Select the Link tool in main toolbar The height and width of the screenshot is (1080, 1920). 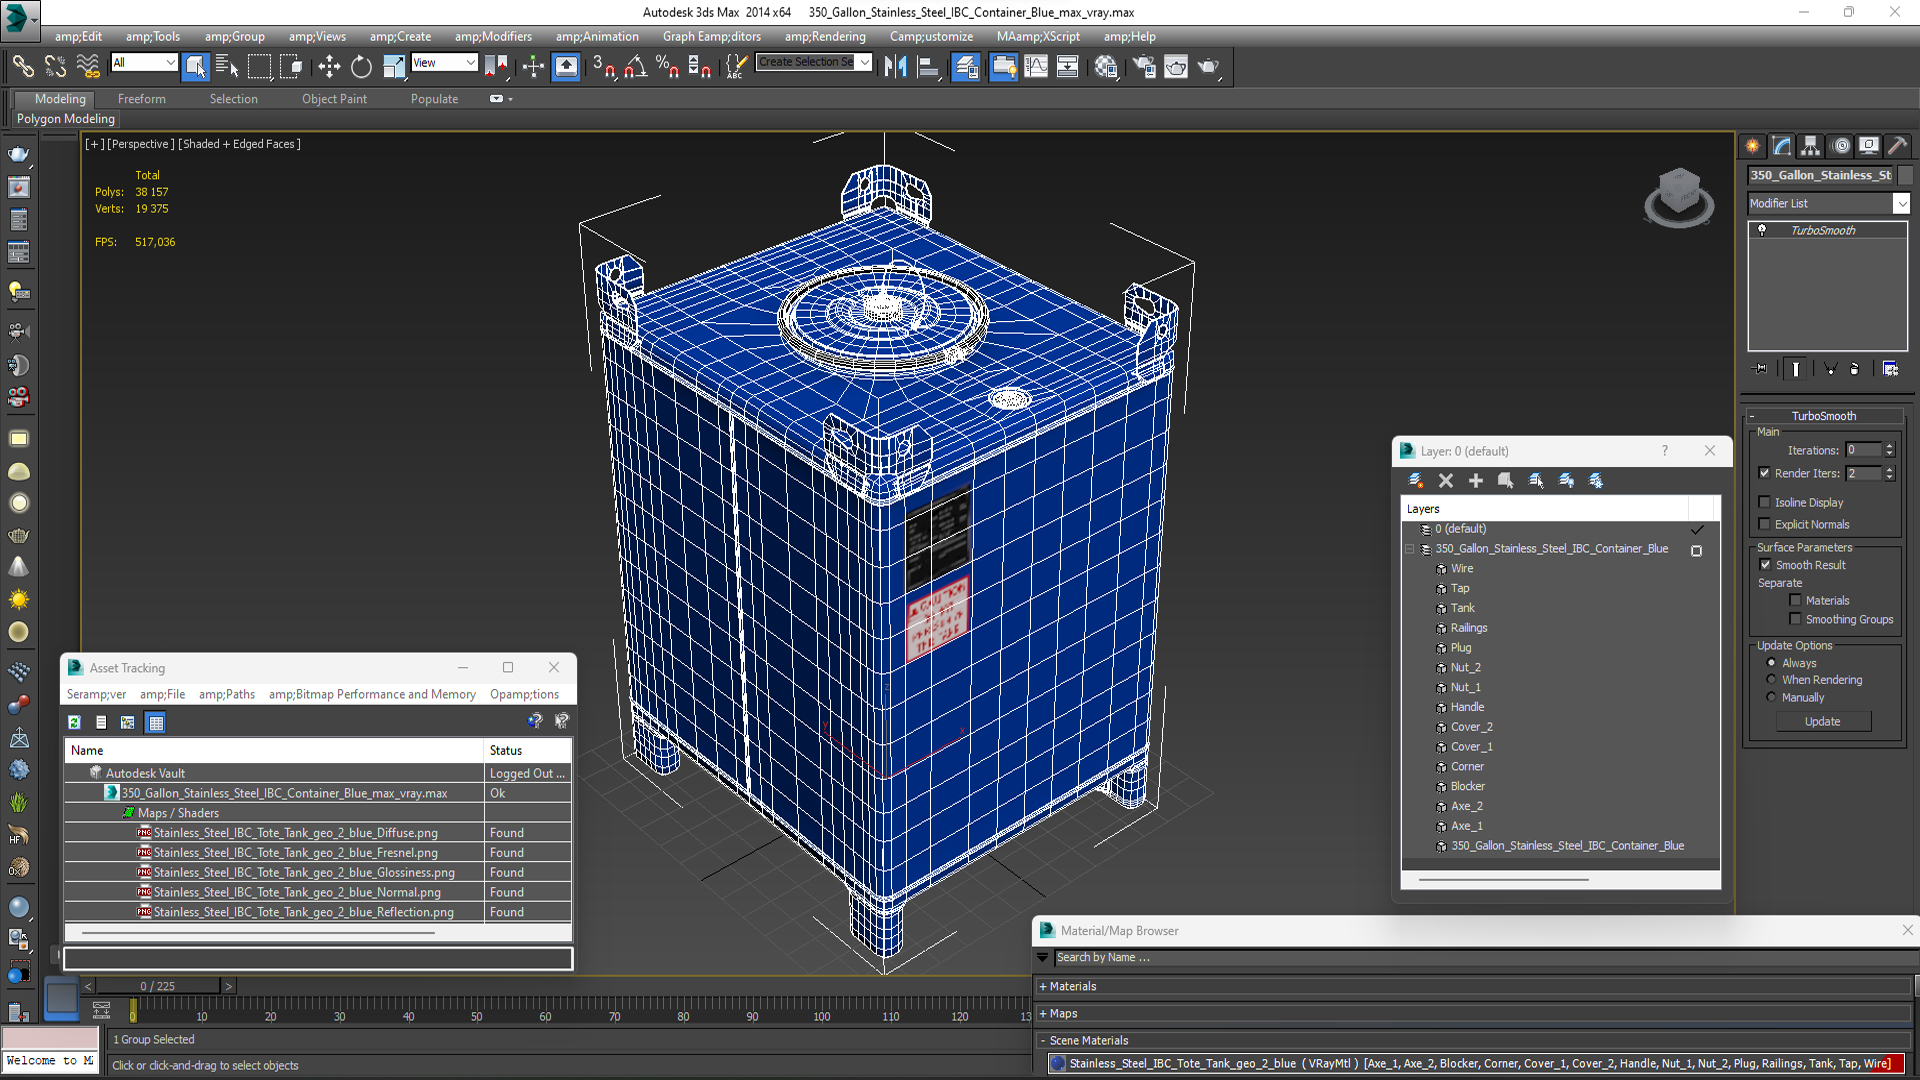click(x=22, y=66)
